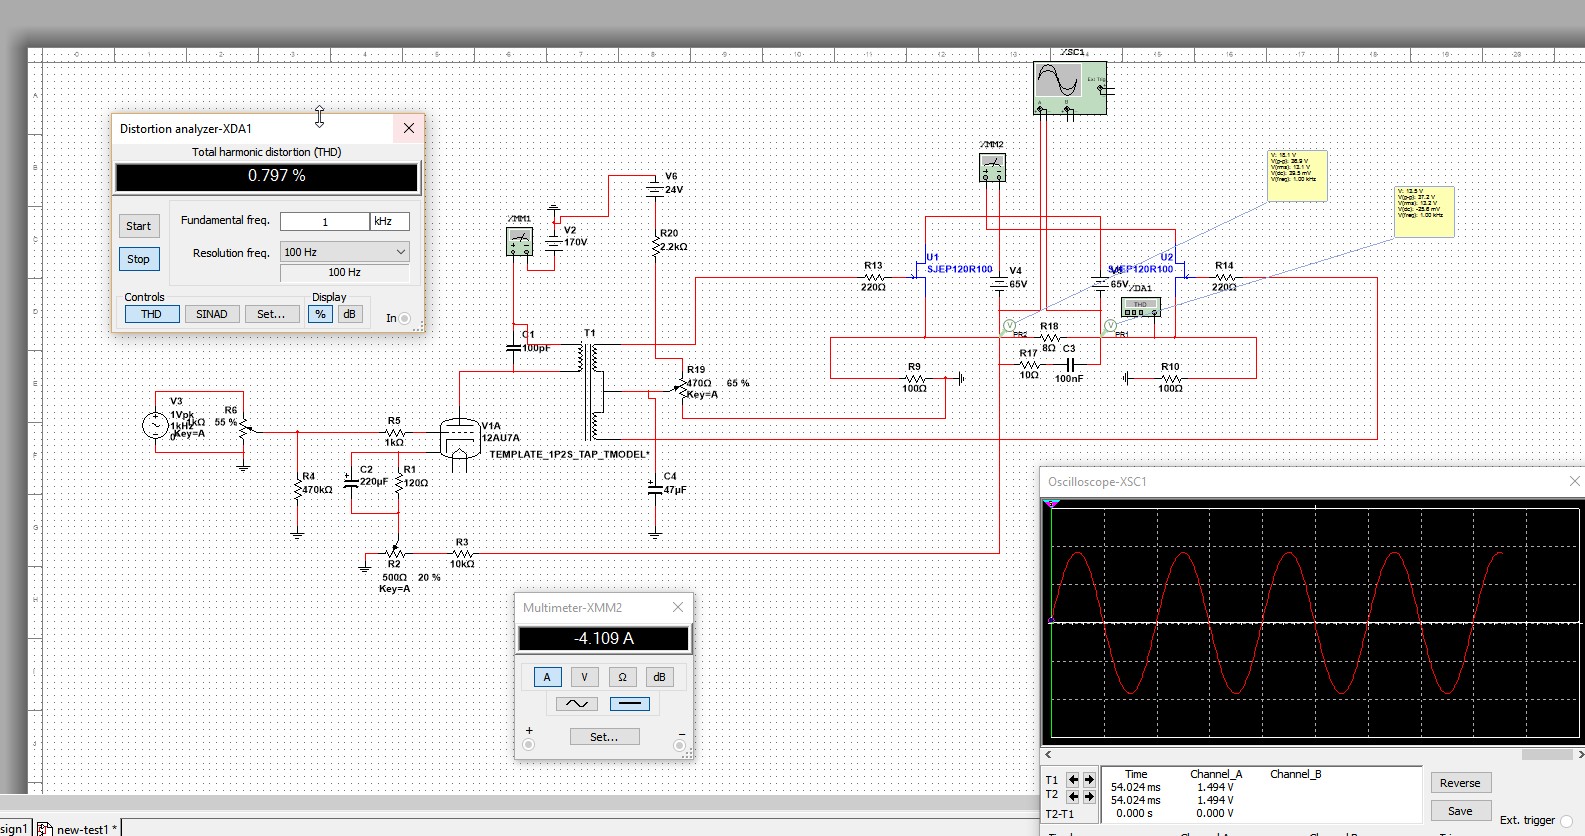Click Save on the oscilloscope

point(1460,811)
